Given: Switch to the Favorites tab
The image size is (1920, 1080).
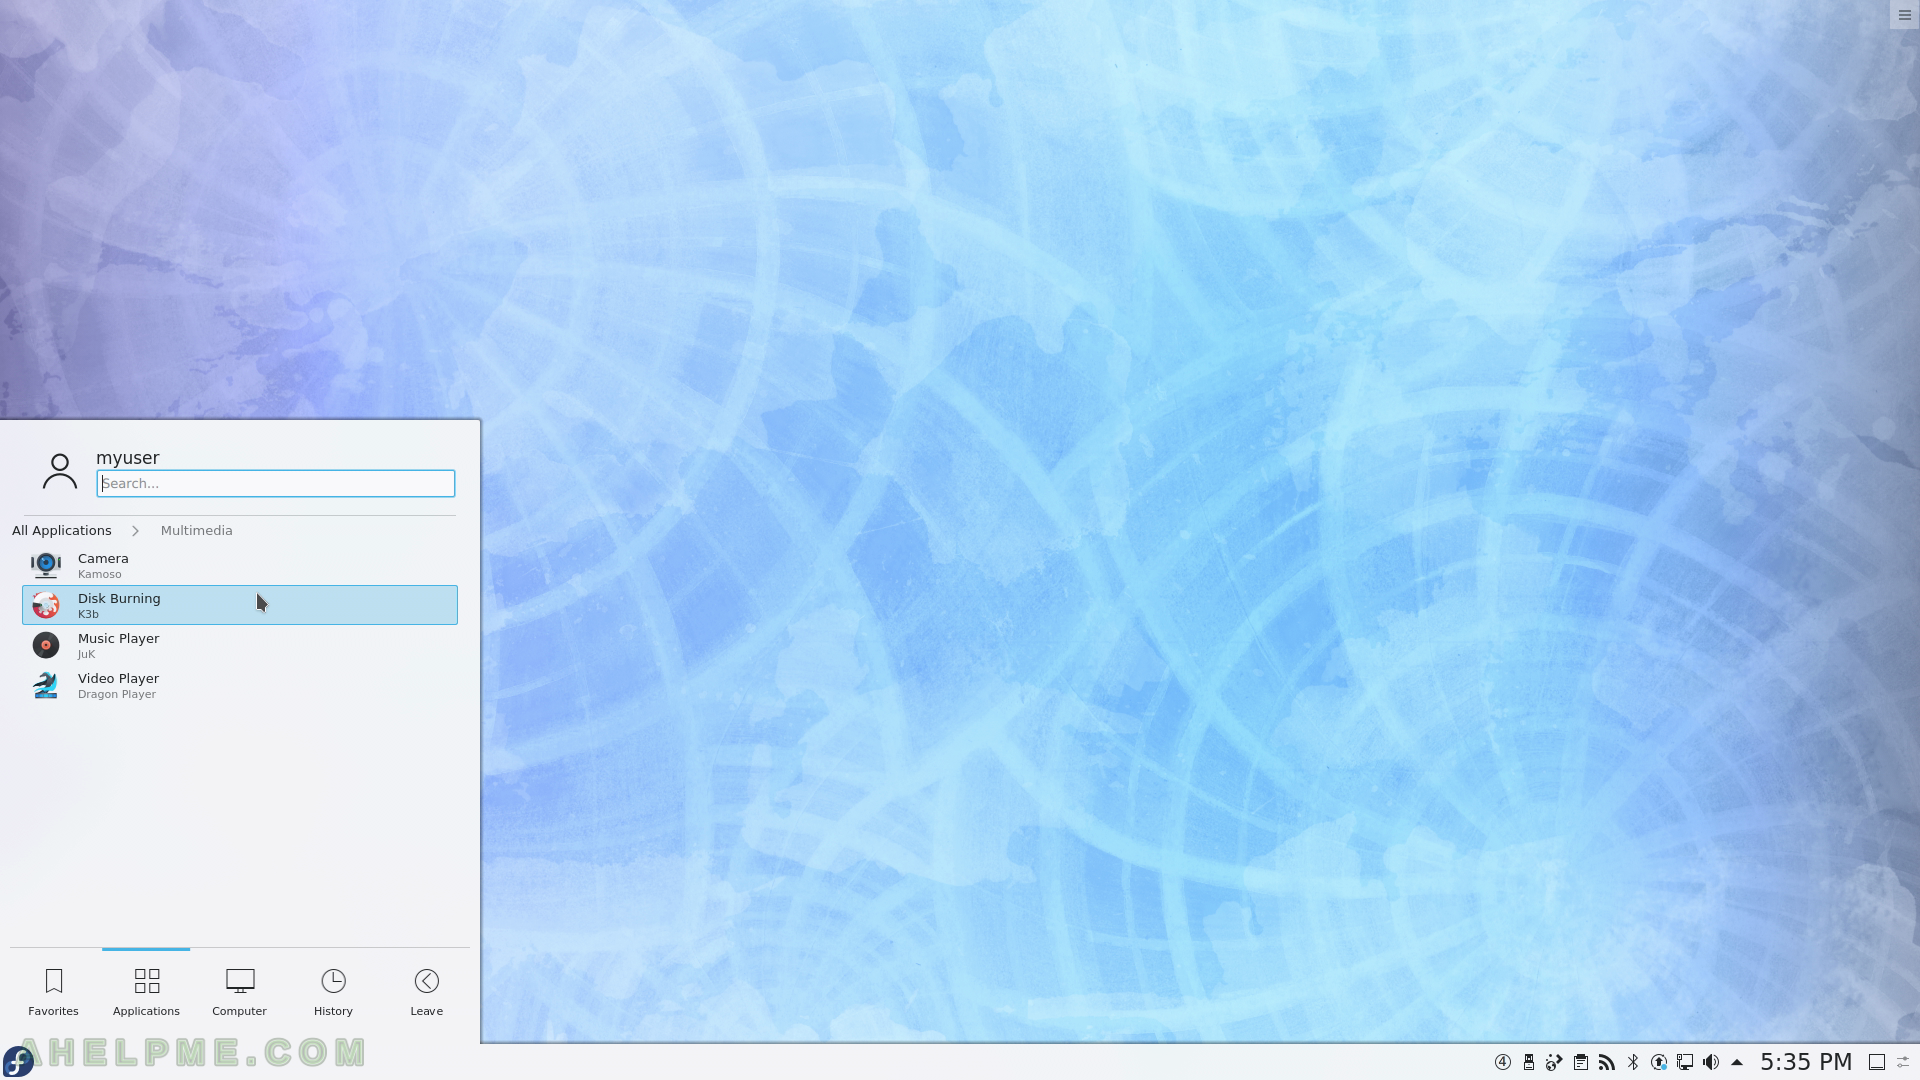Looking at the screenshot, I should point(54,992).
